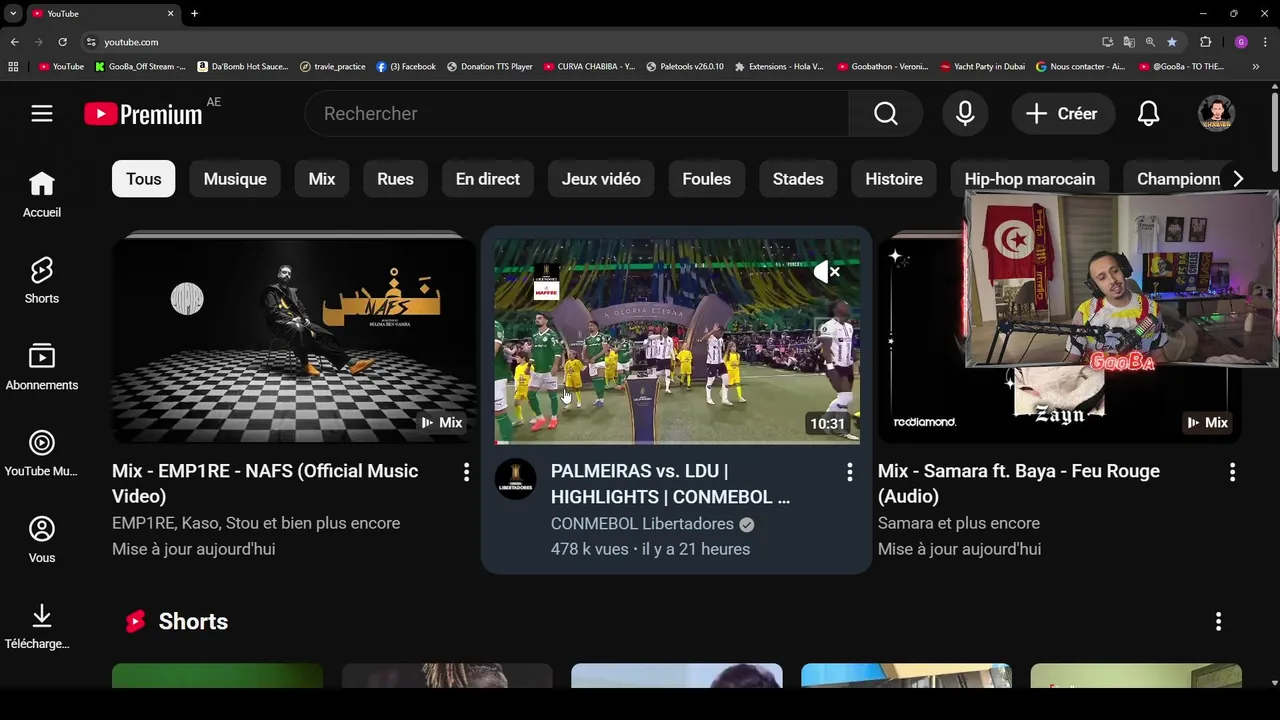Start voice search with microphone icon
Viewport: 1280px width, 720px height.
pyautogui.click(x=965, y=114)
